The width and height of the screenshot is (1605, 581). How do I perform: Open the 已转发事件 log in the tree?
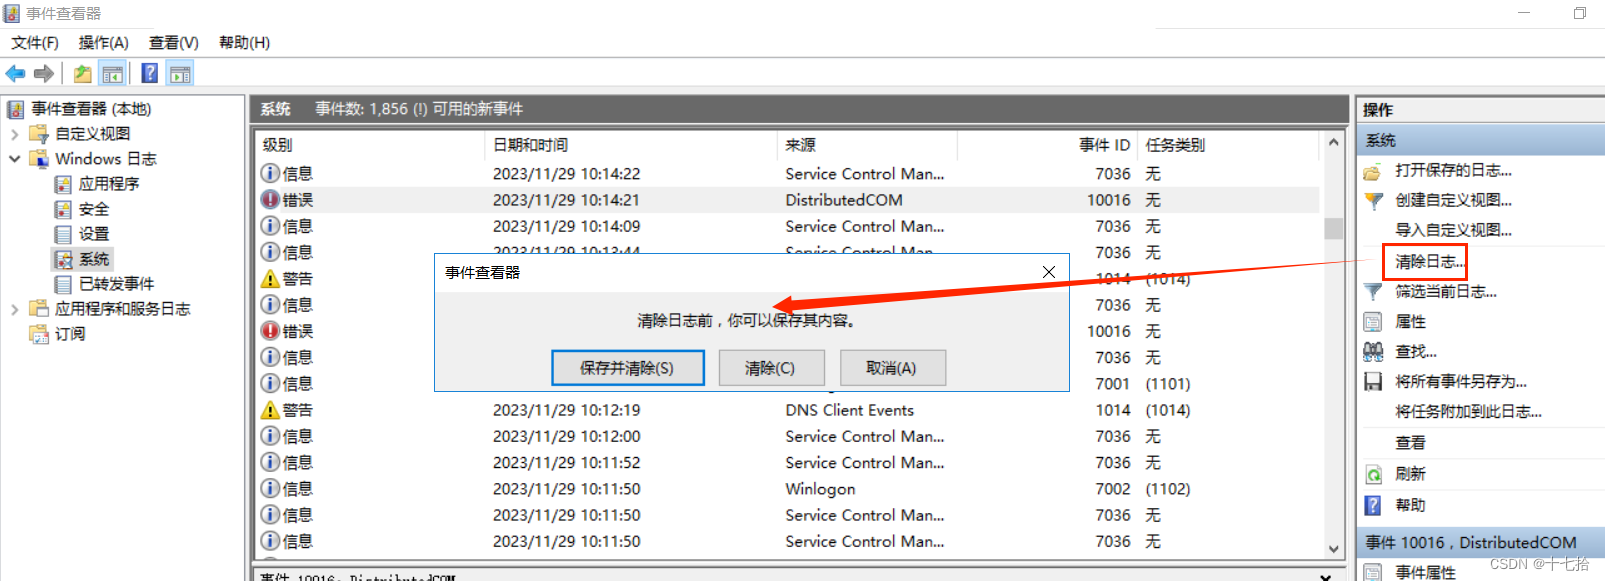click(116, 284)
